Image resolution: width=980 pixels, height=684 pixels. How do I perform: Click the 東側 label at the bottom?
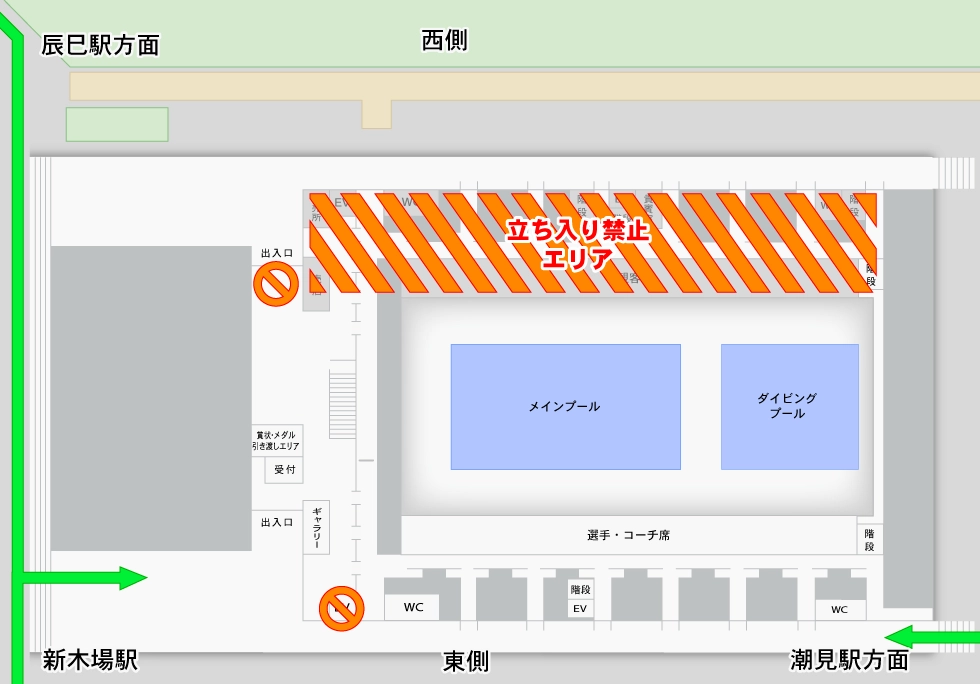(466, 662)
